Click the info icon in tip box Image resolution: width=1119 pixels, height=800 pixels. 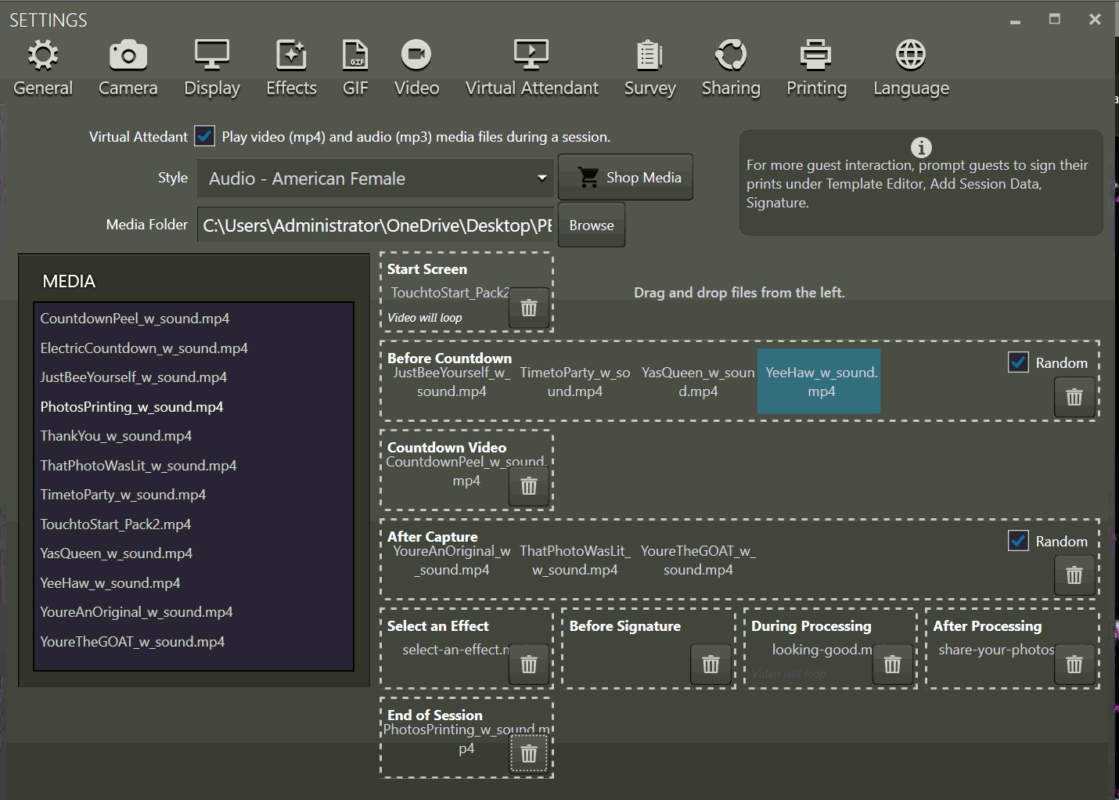[921, 147]
